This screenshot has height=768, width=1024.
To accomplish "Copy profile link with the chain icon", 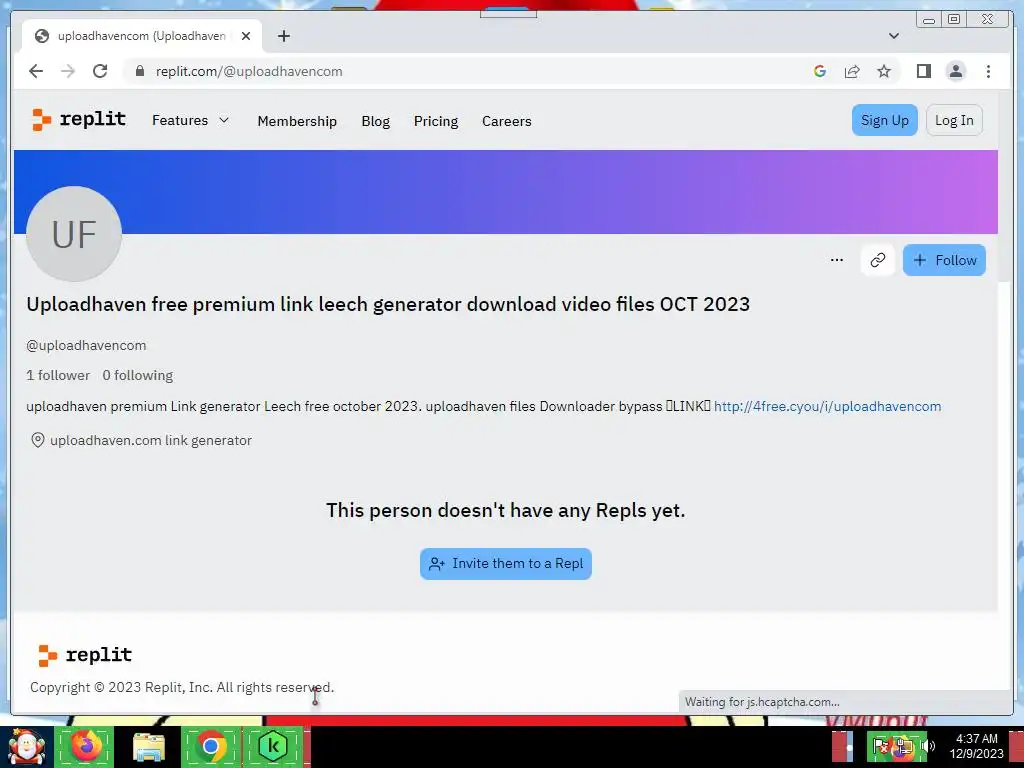I will point(878,260).
